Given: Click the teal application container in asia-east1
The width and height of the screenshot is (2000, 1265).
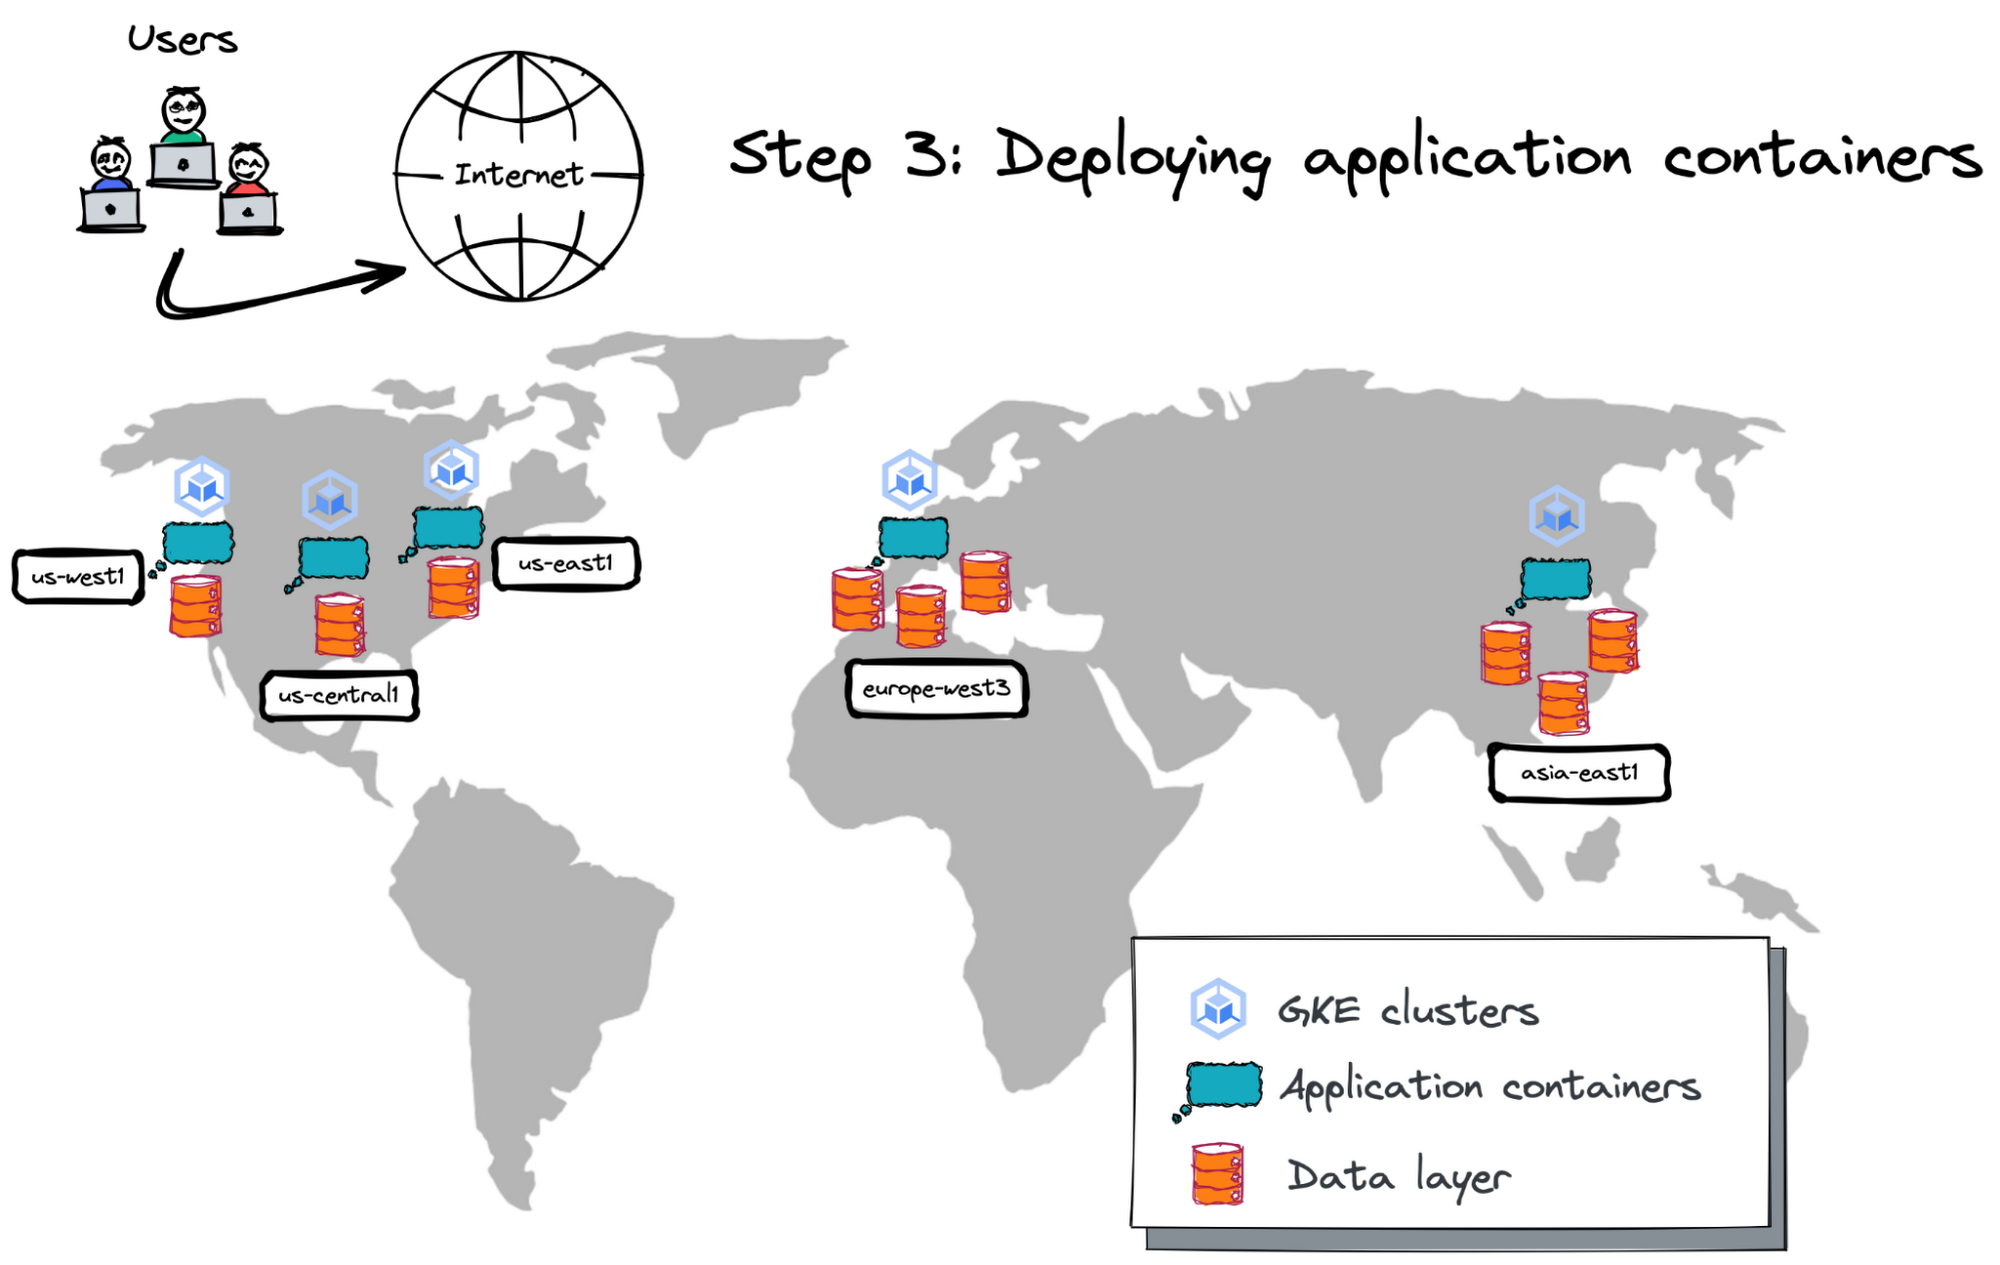Looking at the screenshot, I should point(1555,579).
